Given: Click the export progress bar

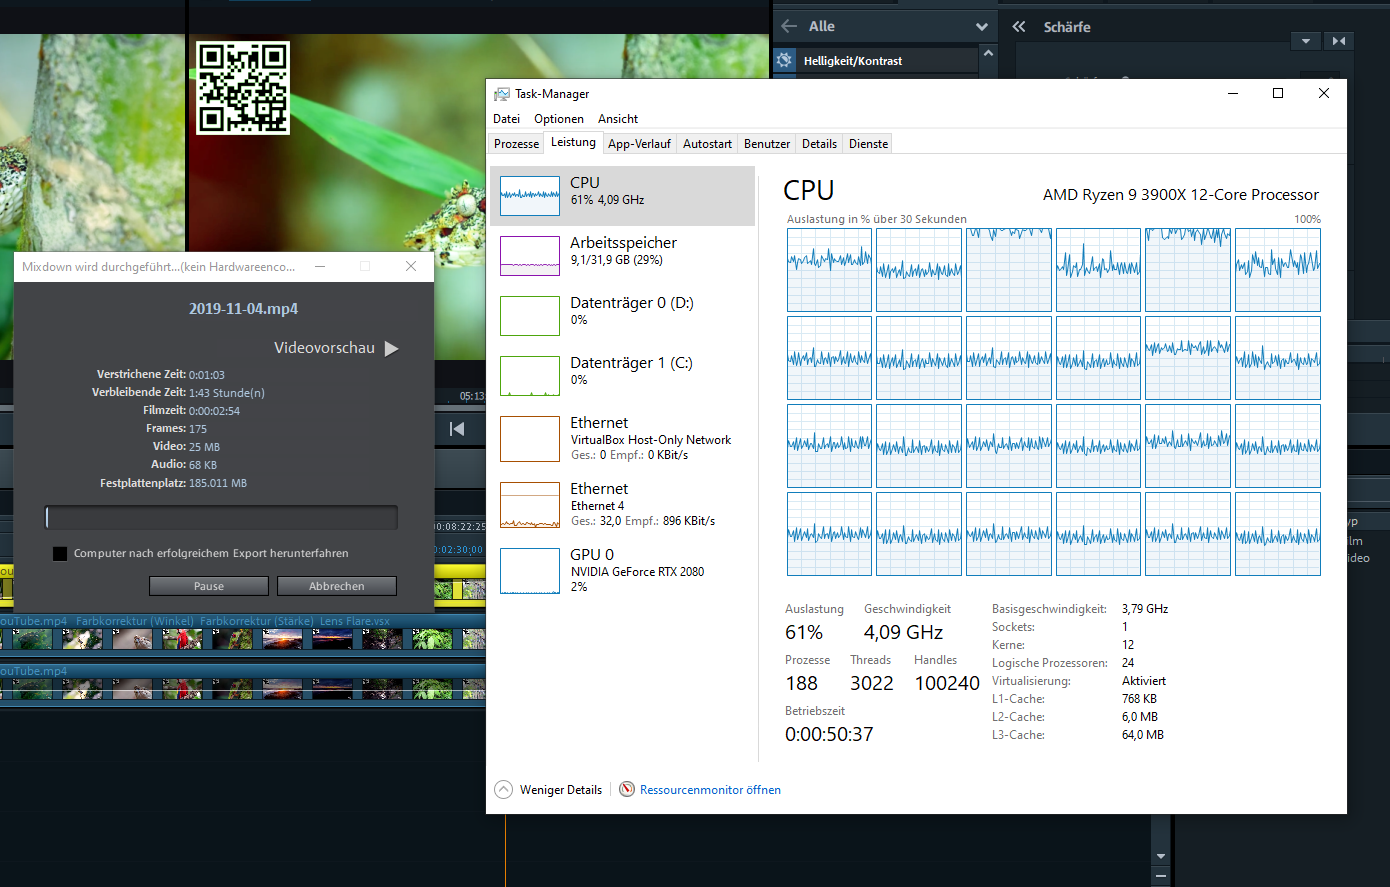Looking at the screenshot, I should pos(222,517).
